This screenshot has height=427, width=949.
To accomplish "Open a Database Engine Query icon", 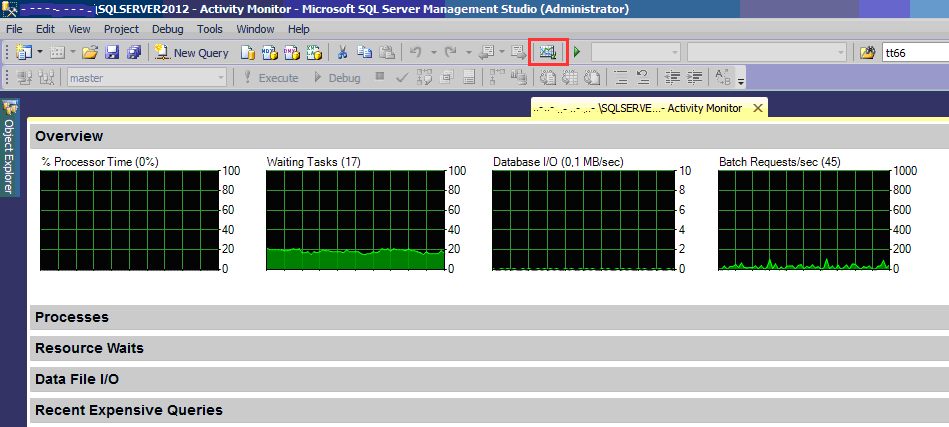I will pyautogui.click(x=248, y=53).
